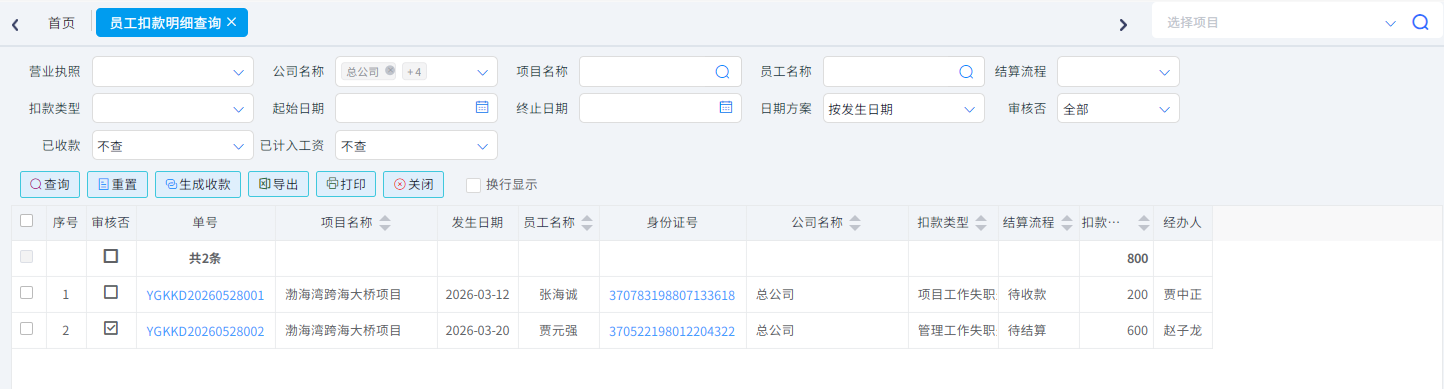Click the +4 tag in 公司名称
The image size is (1444, 389).
(414, 72)
